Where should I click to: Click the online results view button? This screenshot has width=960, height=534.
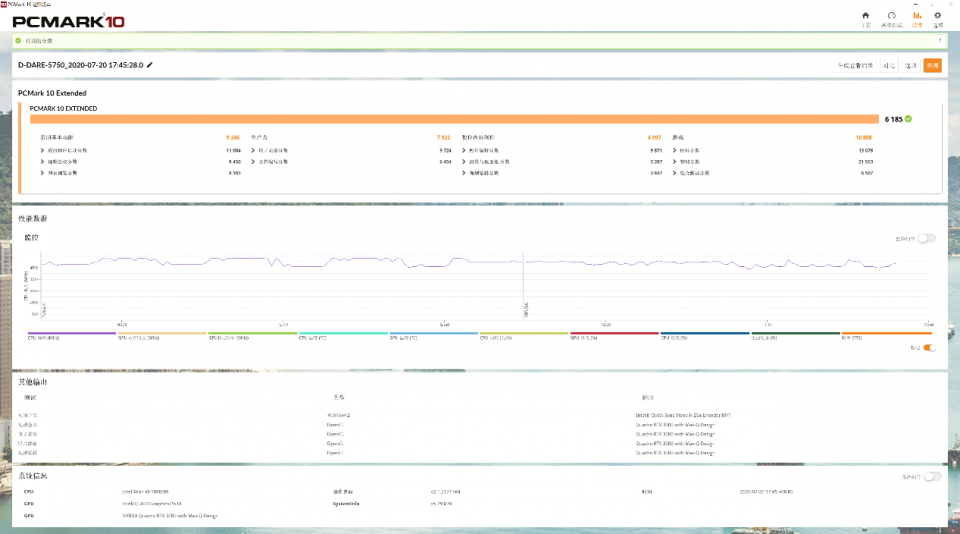point(855,65)
